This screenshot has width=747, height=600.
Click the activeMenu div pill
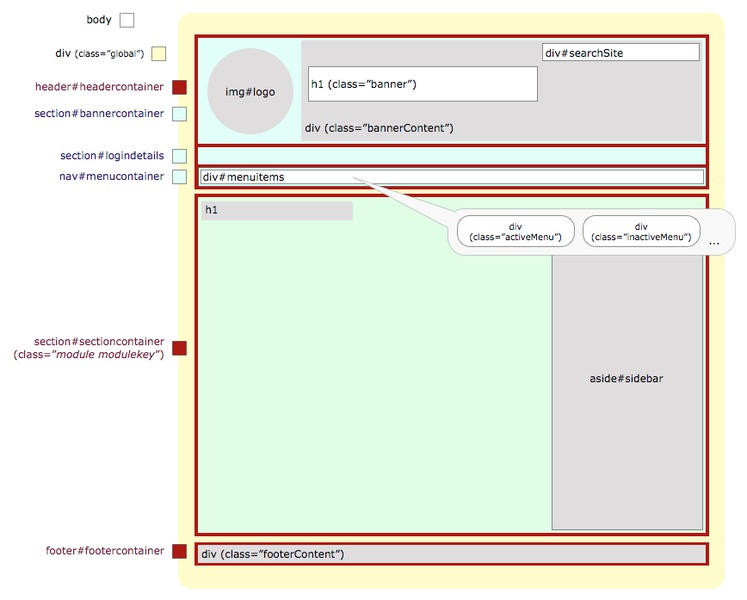coord(515,232)
